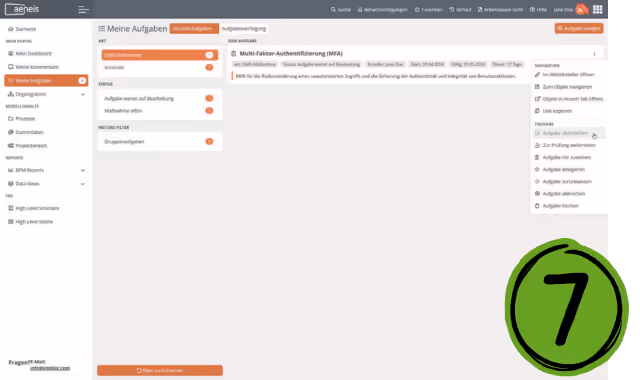The height and width of the screenshot is (380, 640).
Task: Click the aeneis logo
Action: [x=22, y=9]
